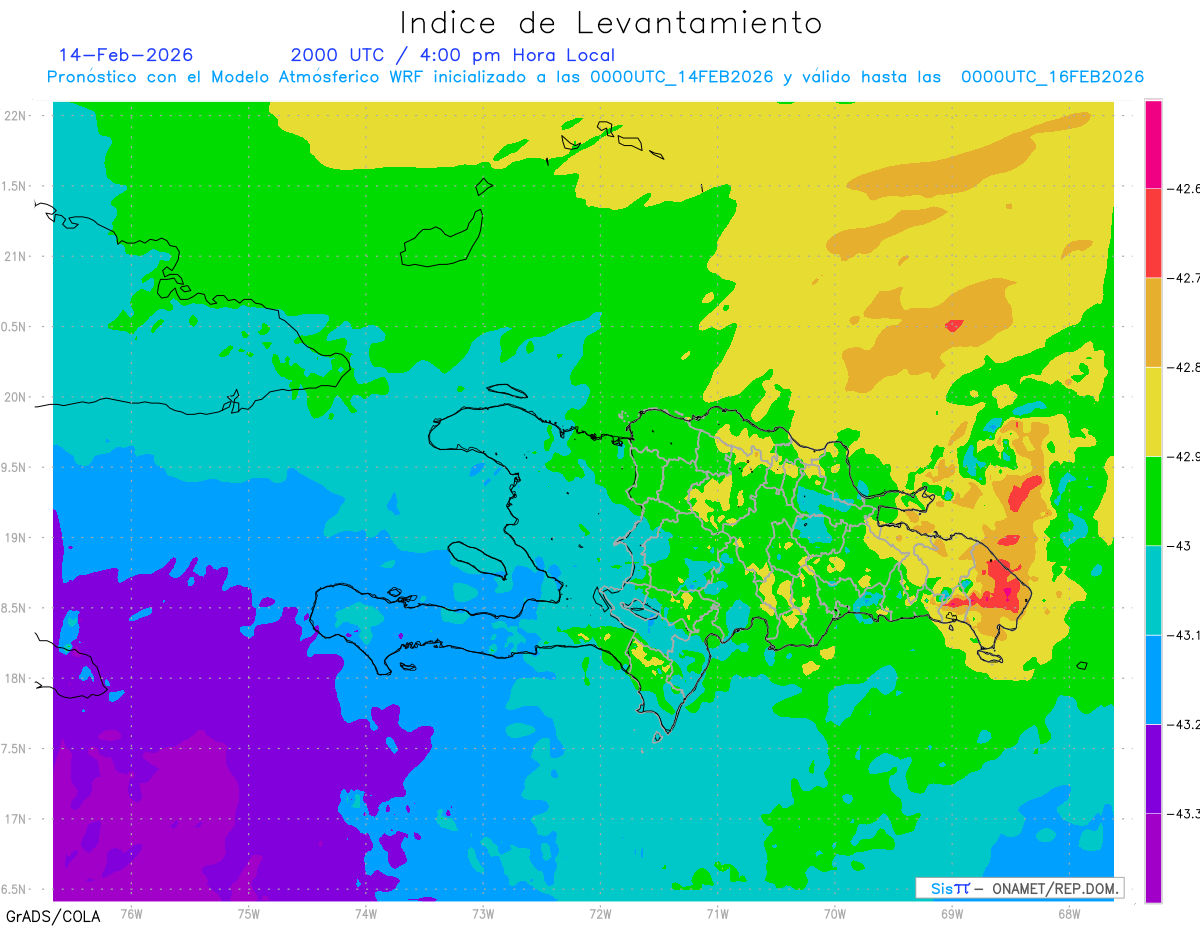This screenshot has width=1200, height=927.
Task: Click the '73W' longitude label
Action: click(483, 913)
